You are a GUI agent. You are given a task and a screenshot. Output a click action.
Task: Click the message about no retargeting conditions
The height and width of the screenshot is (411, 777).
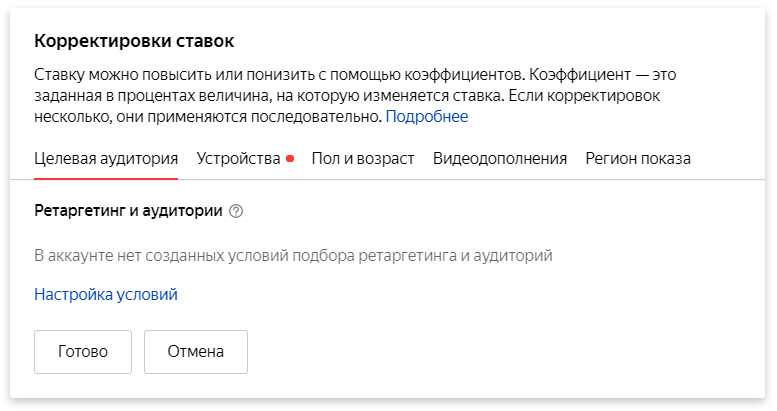point(293,255)
